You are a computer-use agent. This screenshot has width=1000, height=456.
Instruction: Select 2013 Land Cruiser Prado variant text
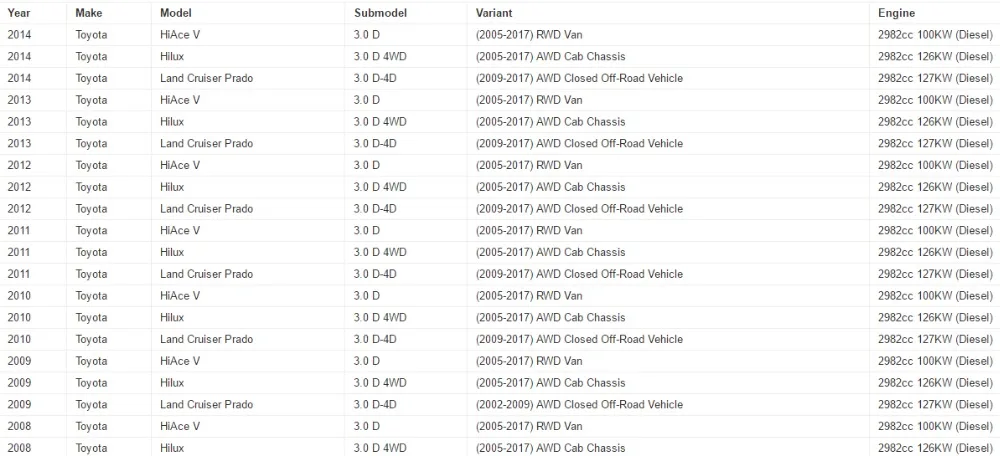pos(579,143)
